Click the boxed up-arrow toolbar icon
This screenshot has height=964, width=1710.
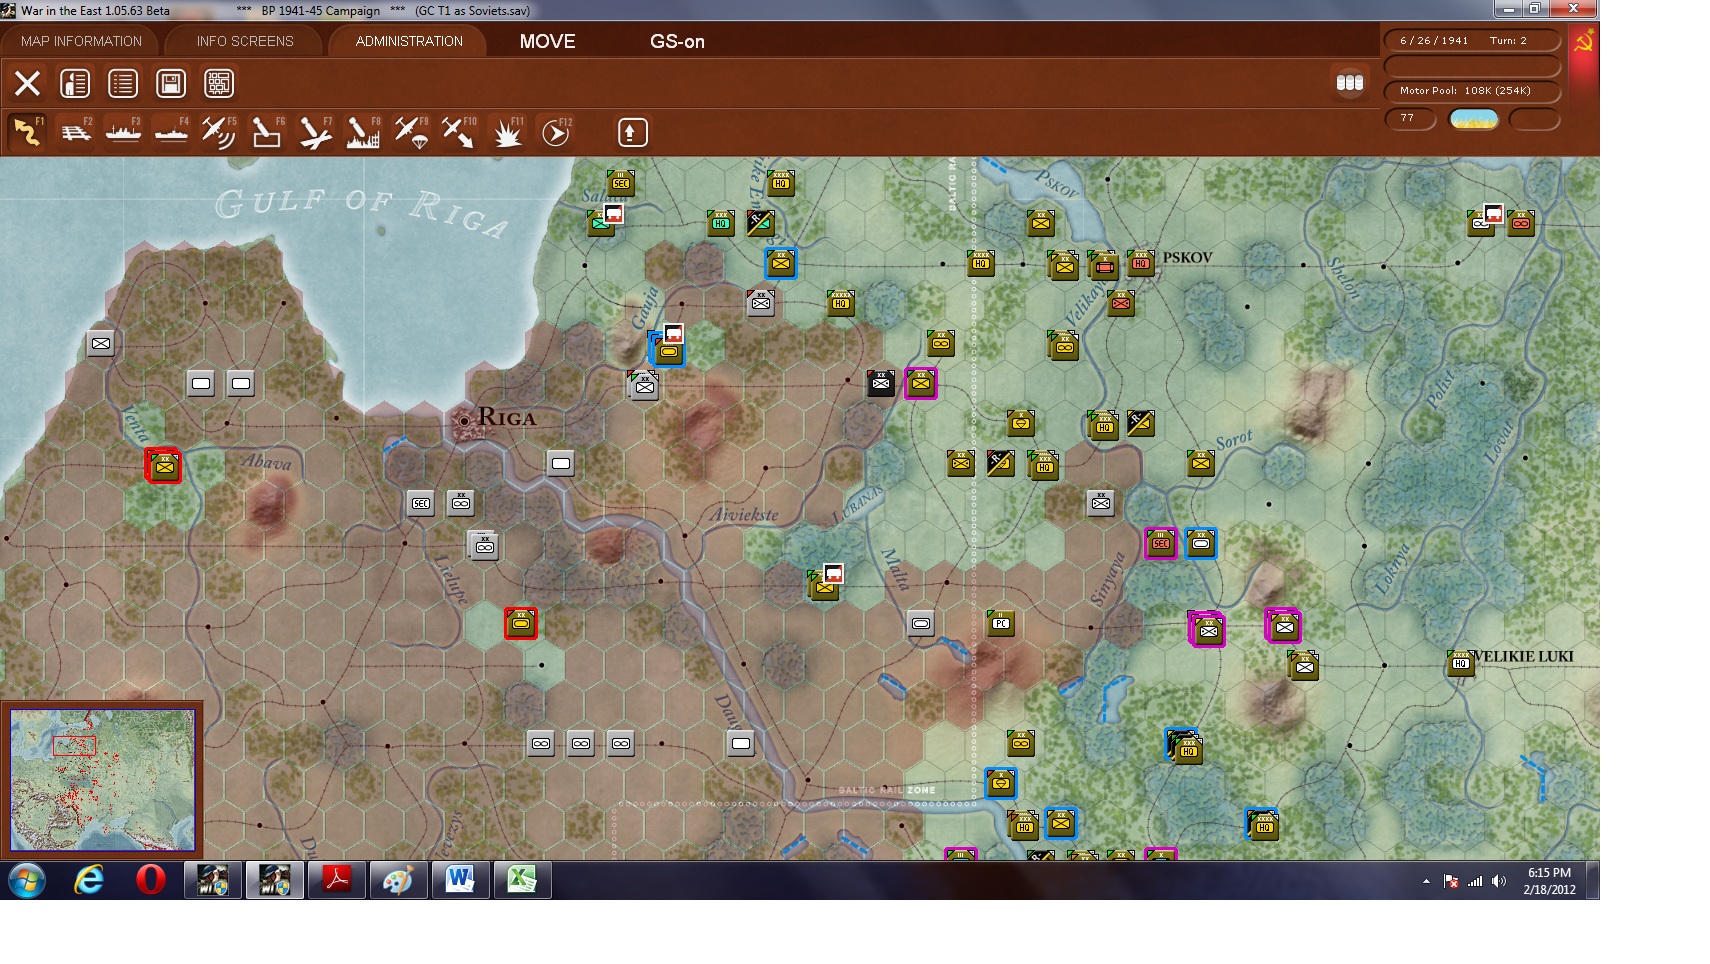[x=632, y=132]
